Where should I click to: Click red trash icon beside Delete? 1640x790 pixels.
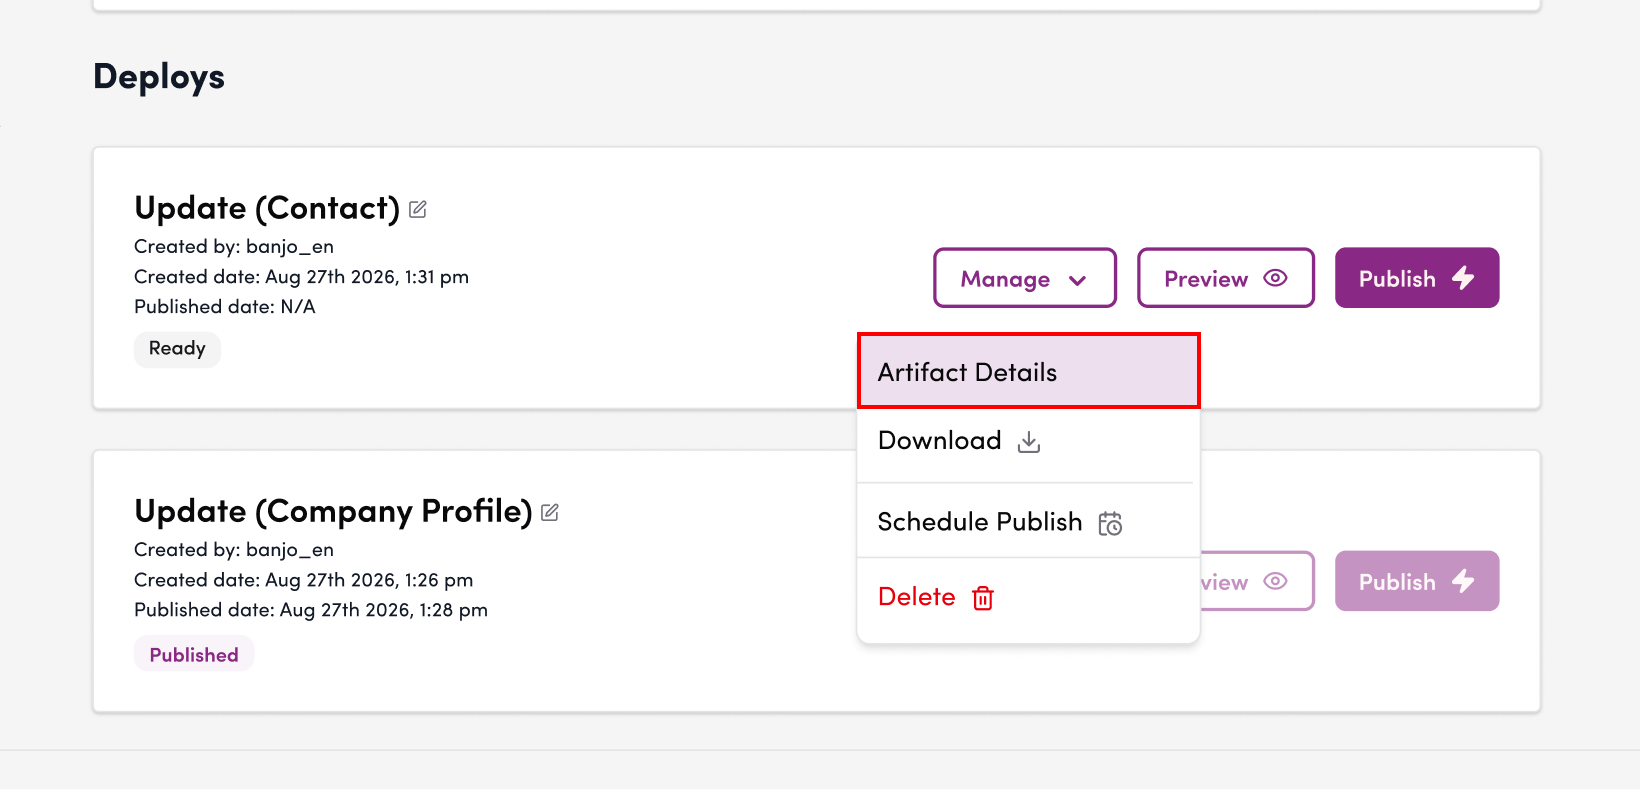pyautogui.click(x=983, y=598)
